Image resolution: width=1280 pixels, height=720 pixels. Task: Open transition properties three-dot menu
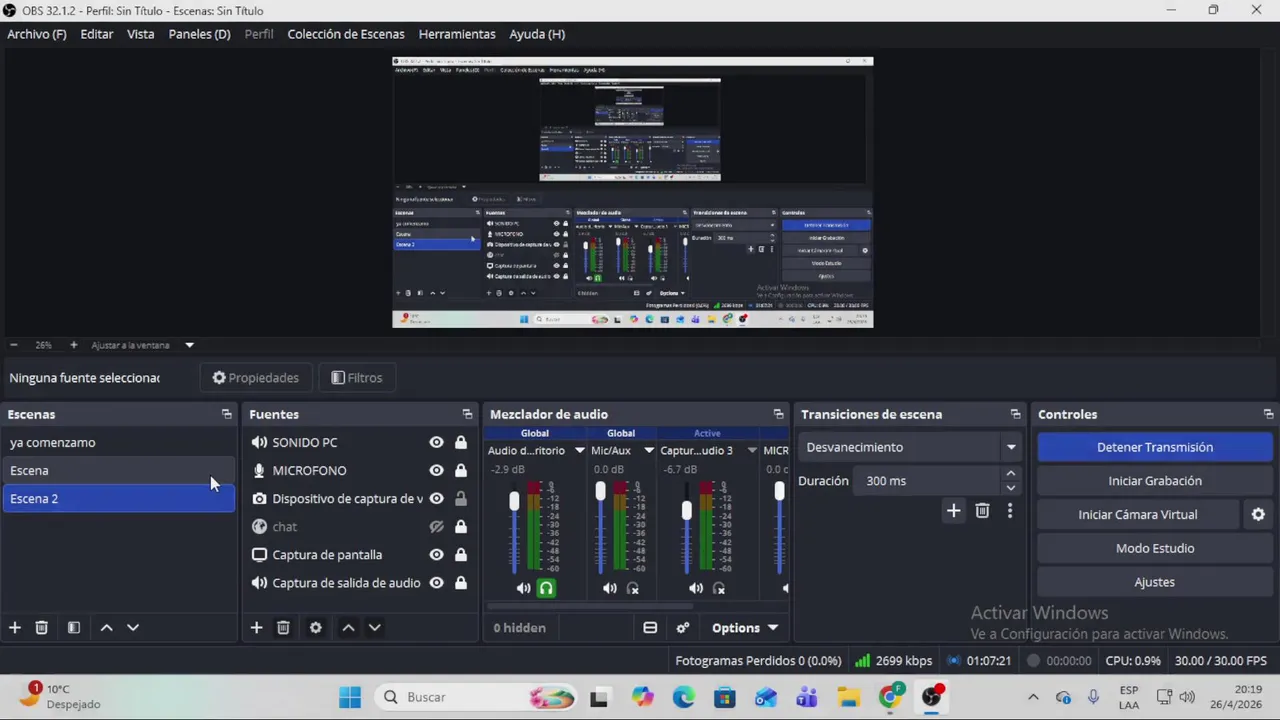click(x=1010, y=511)
